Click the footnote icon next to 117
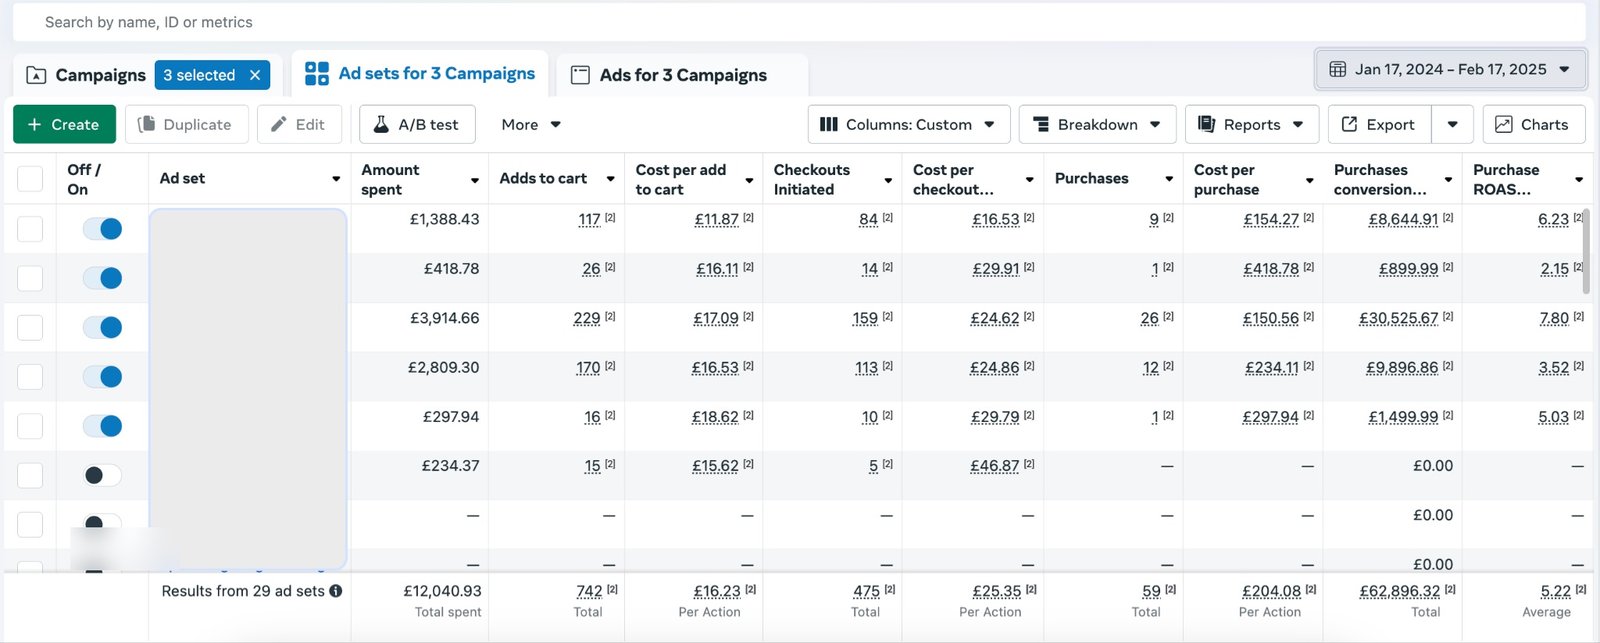The width and height of the screenshot is (1600, 643). pos(610,217)
